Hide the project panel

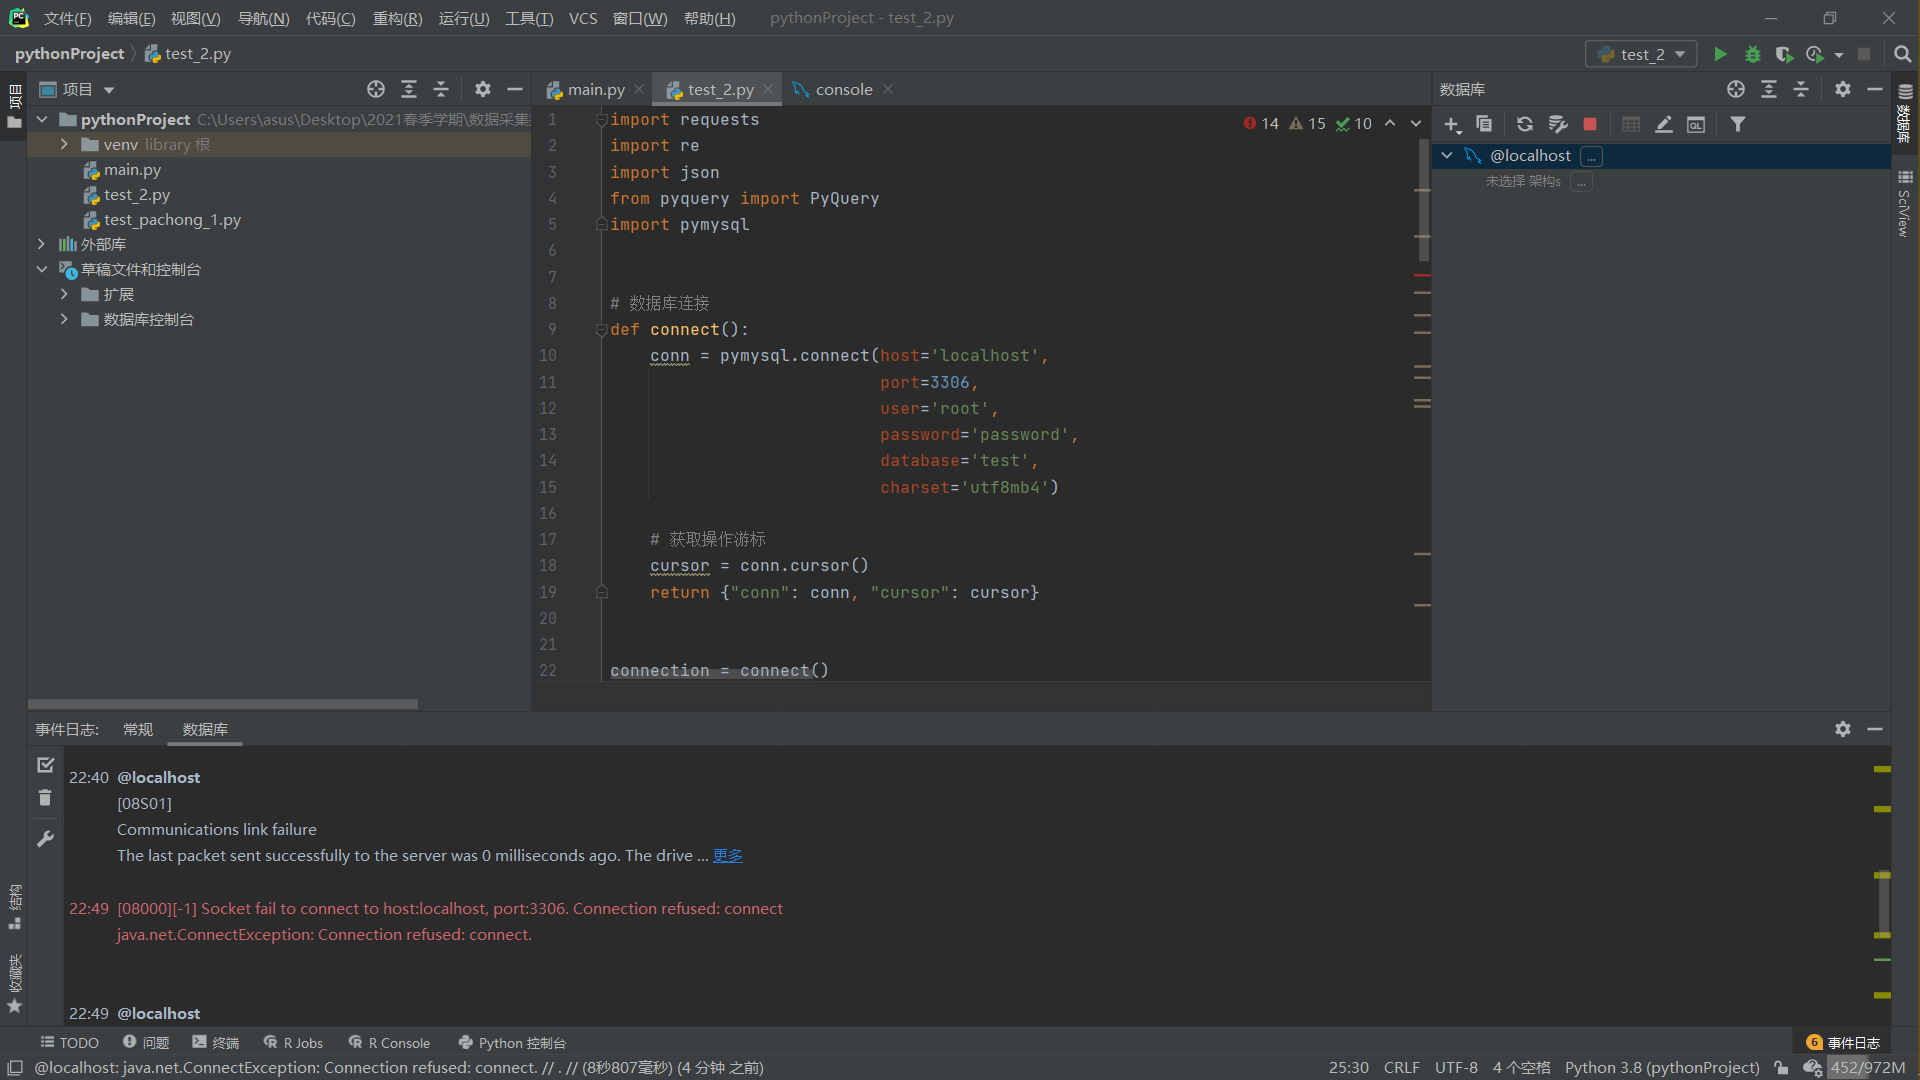click(515, 89)
